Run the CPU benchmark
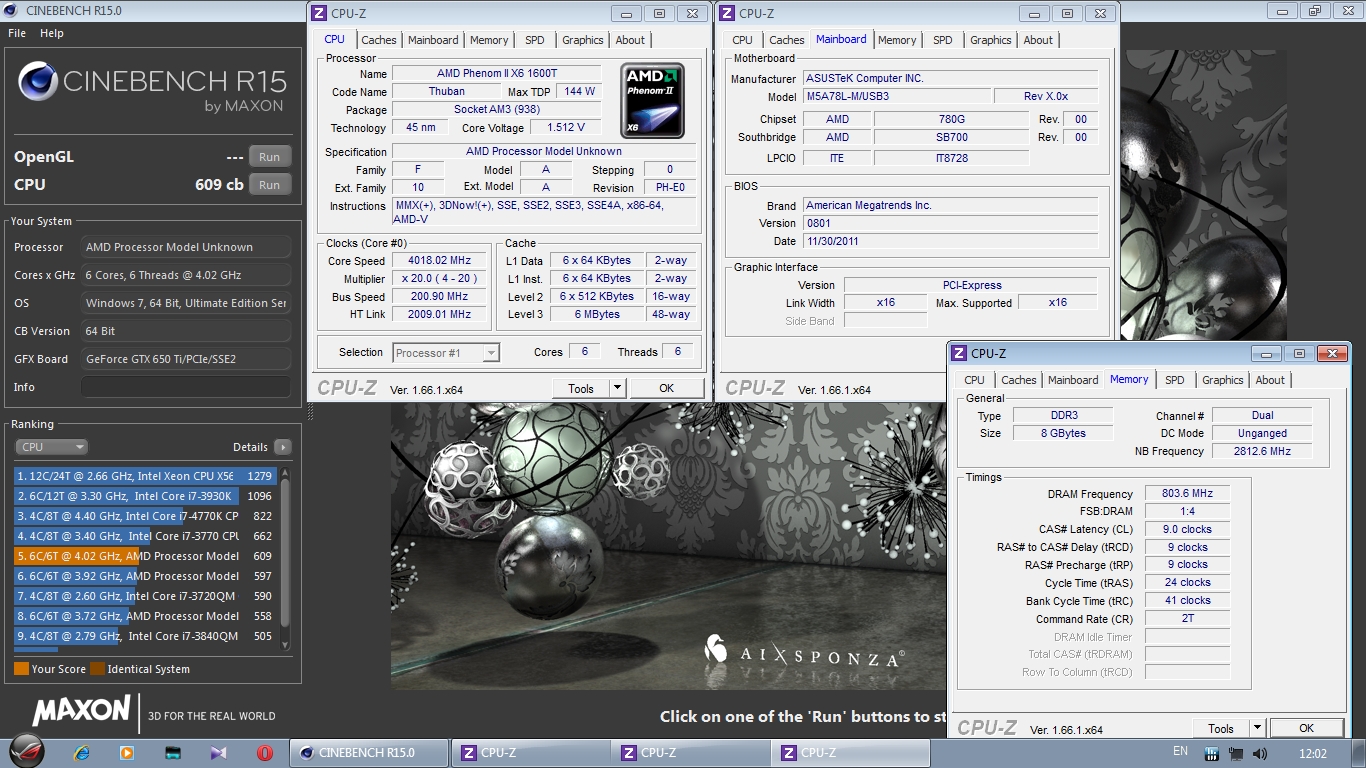Image resolution: width=1366 pixels, height=768 pixels. click(270, 185)
